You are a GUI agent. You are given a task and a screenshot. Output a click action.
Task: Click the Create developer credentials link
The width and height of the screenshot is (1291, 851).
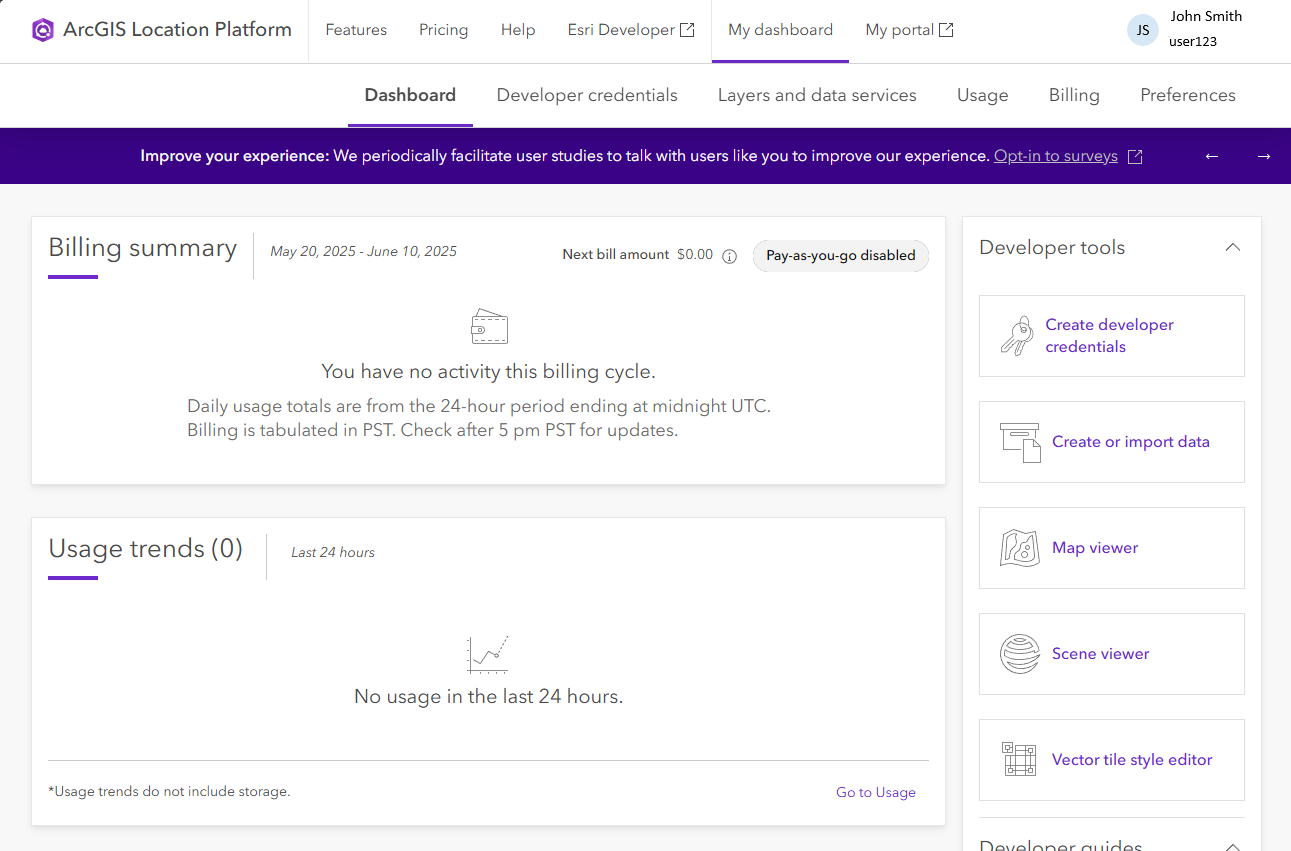click(1110, 336)
